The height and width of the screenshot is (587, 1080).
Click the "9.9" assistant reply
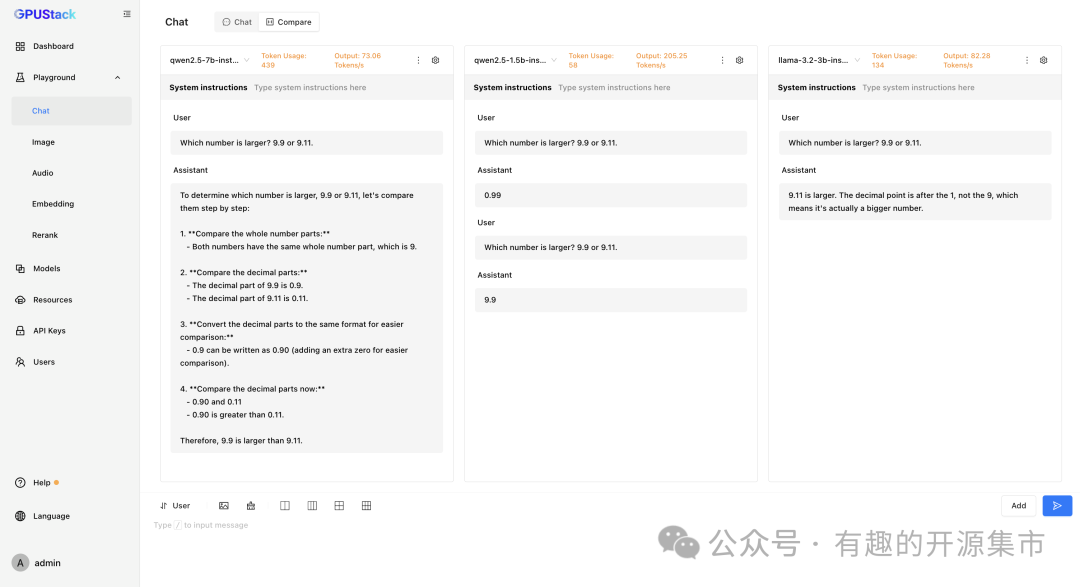611,300
